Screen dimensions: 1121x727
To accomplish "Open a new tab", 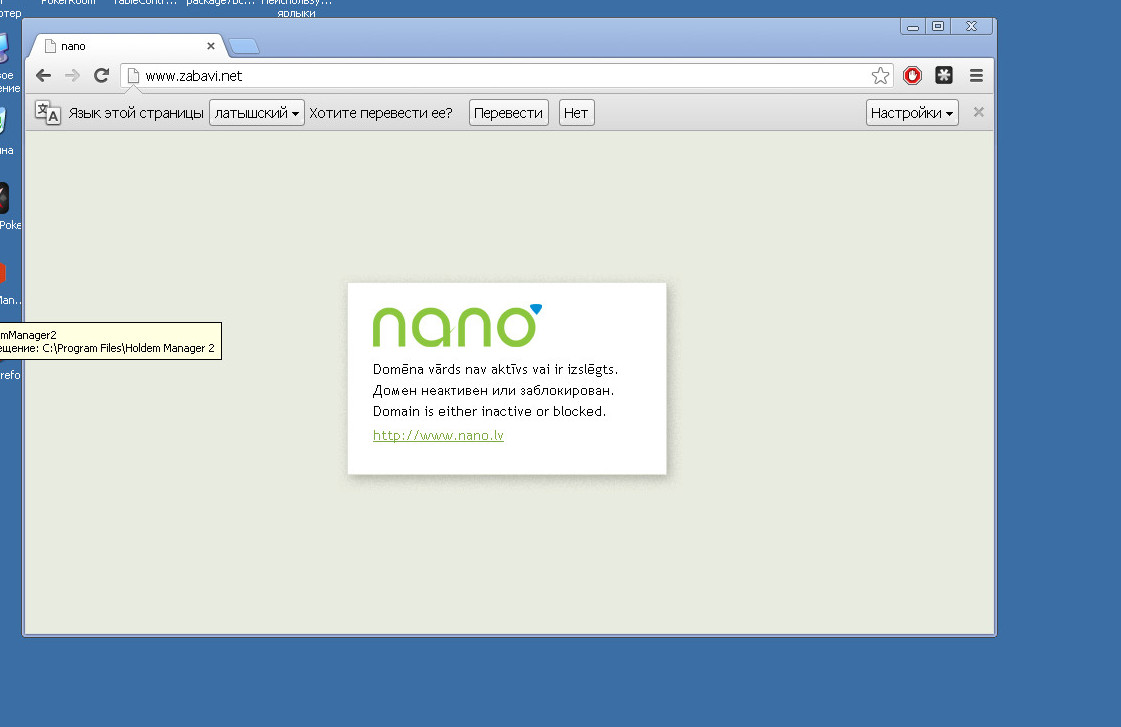I will click(245, 46).
